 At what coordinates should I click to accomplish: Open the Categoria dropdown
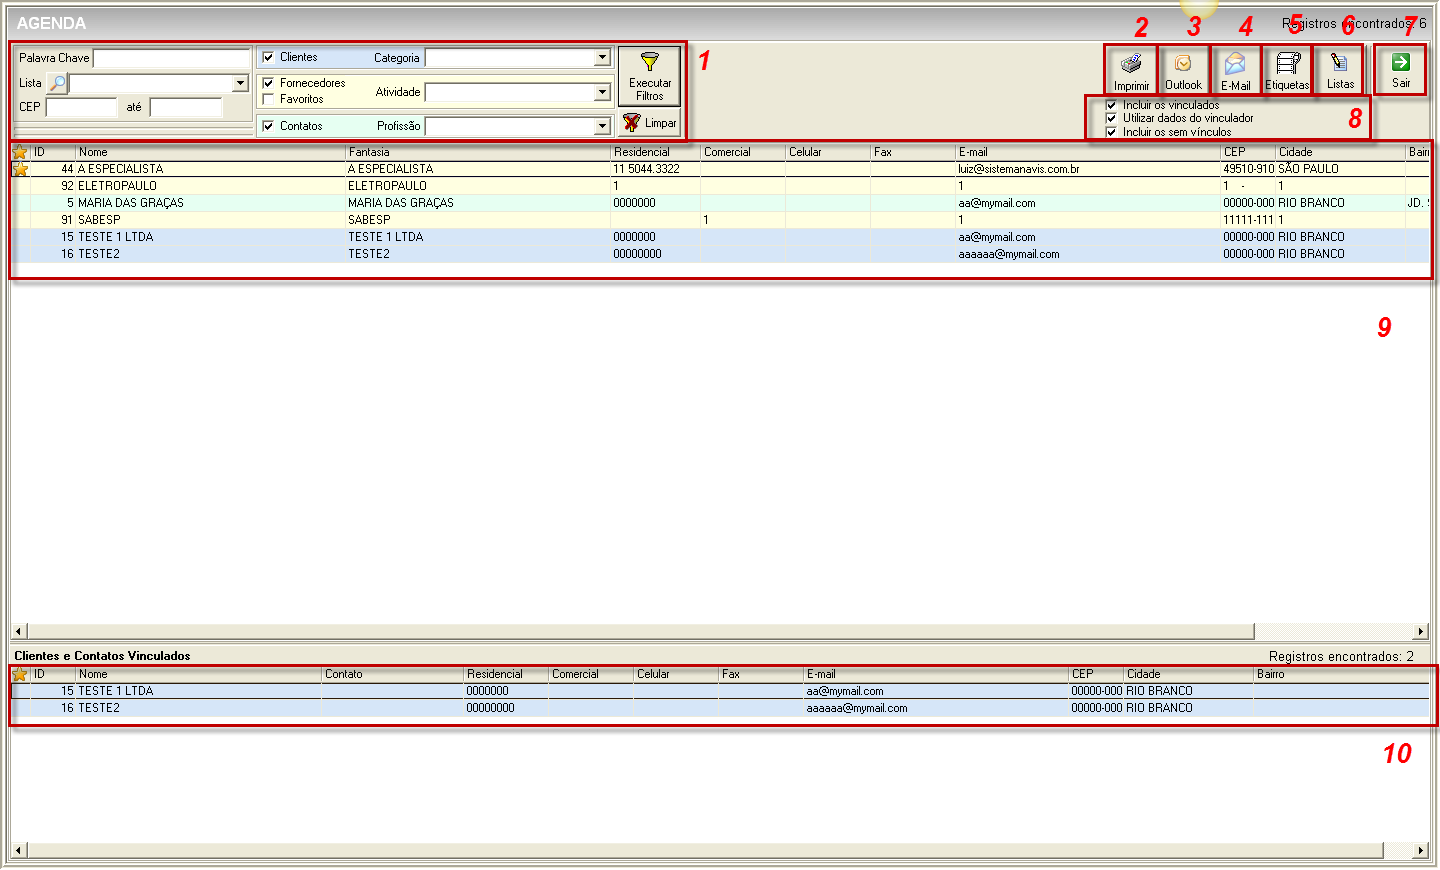(x=602, y=58)
